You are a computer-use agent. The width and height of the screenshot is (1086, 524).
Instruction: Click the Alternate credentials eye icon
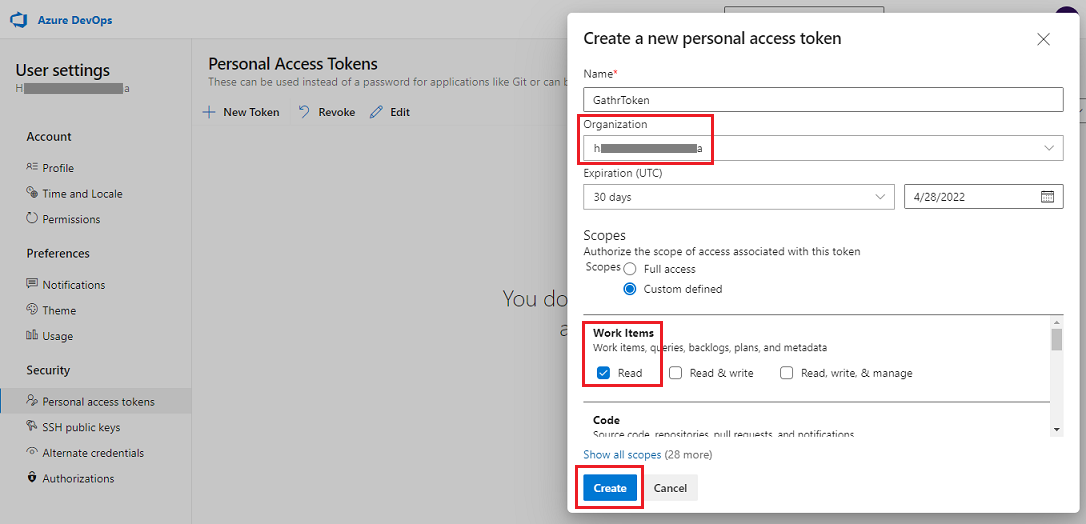[32, 451]
